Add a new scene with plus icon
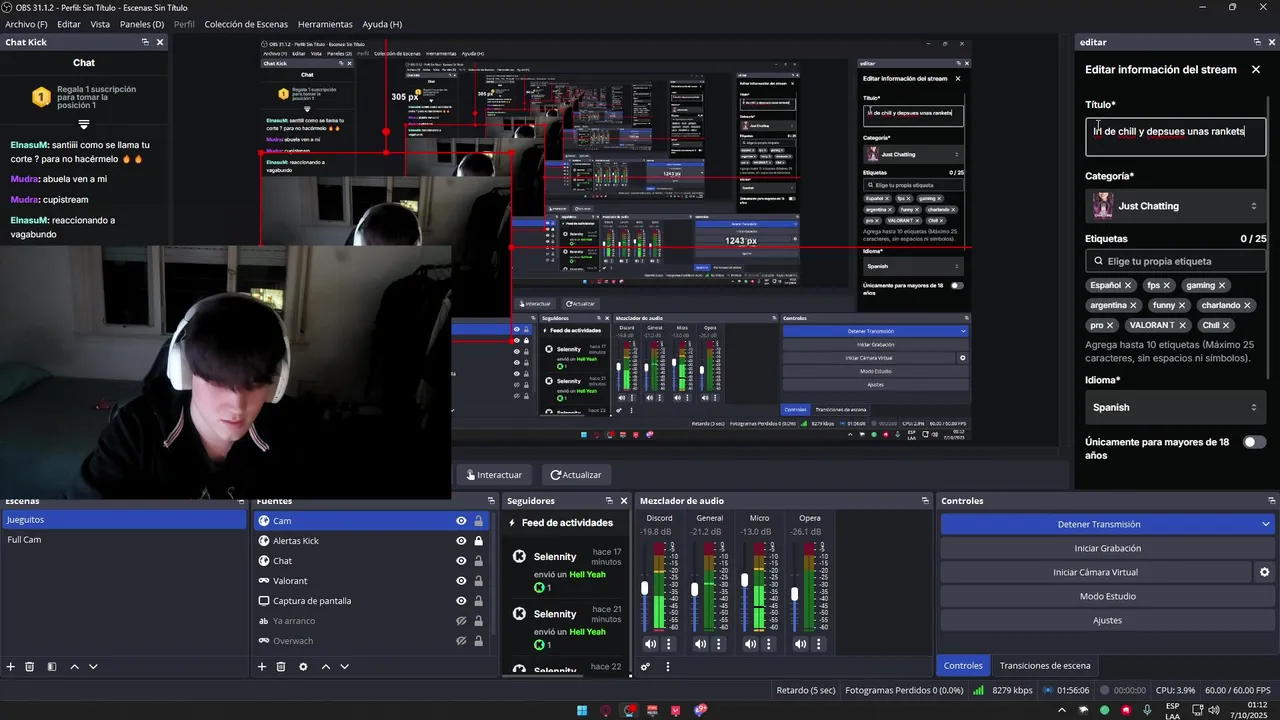Image resolution: width=1280 pixels, height=720 pixels. [11, 667]
